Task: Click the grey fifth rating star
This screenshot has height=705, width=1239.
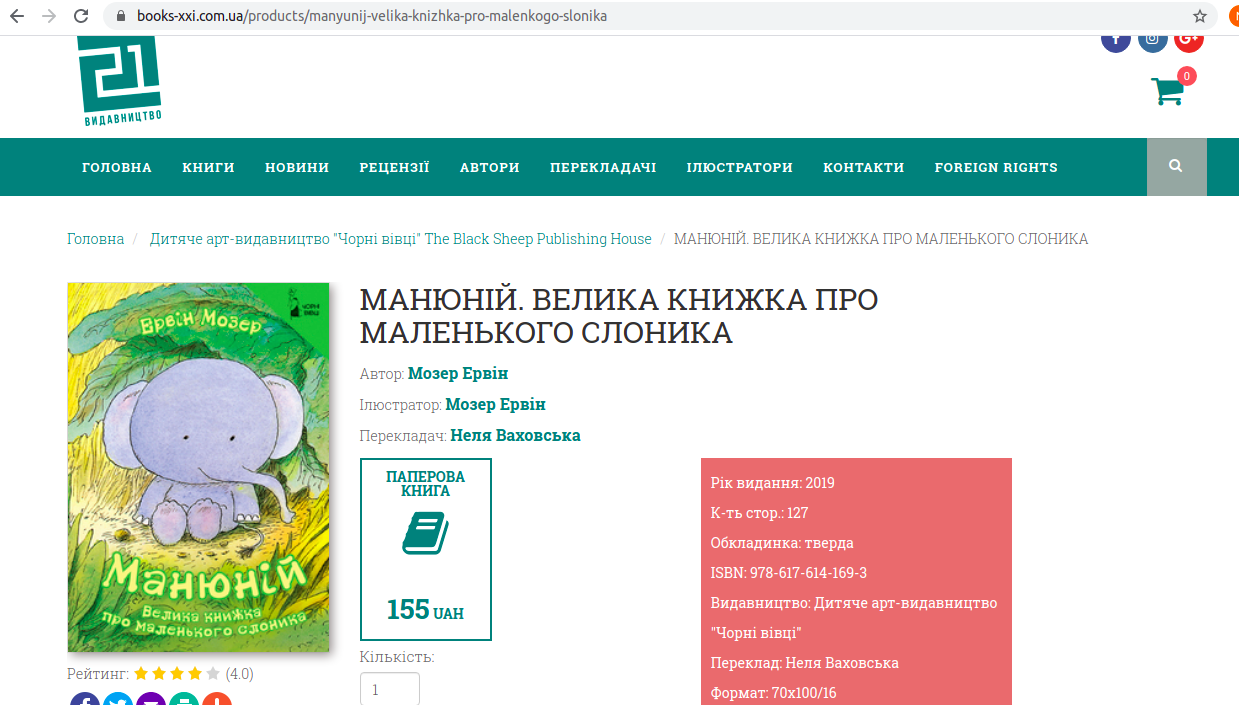Action: (212, 674)
